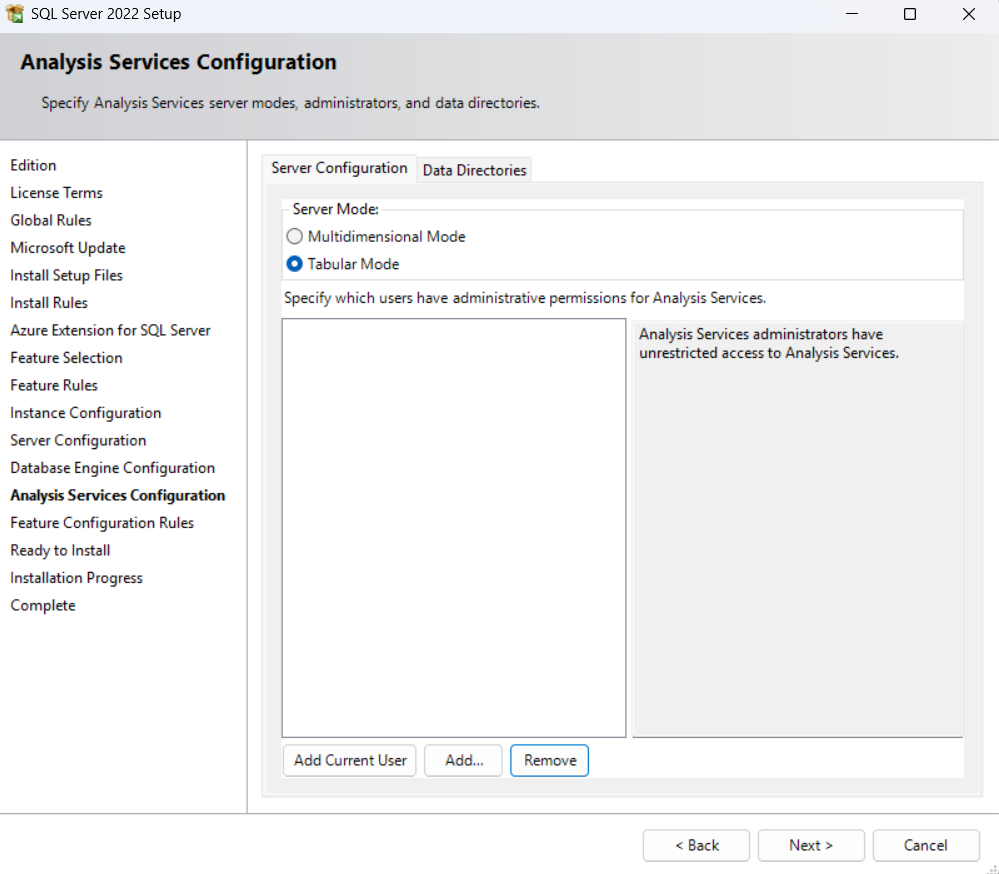The width and height of the screenshot is (999, 874).
Task: Select Multidimensional Mode radio button
Action: coord(294,237)
